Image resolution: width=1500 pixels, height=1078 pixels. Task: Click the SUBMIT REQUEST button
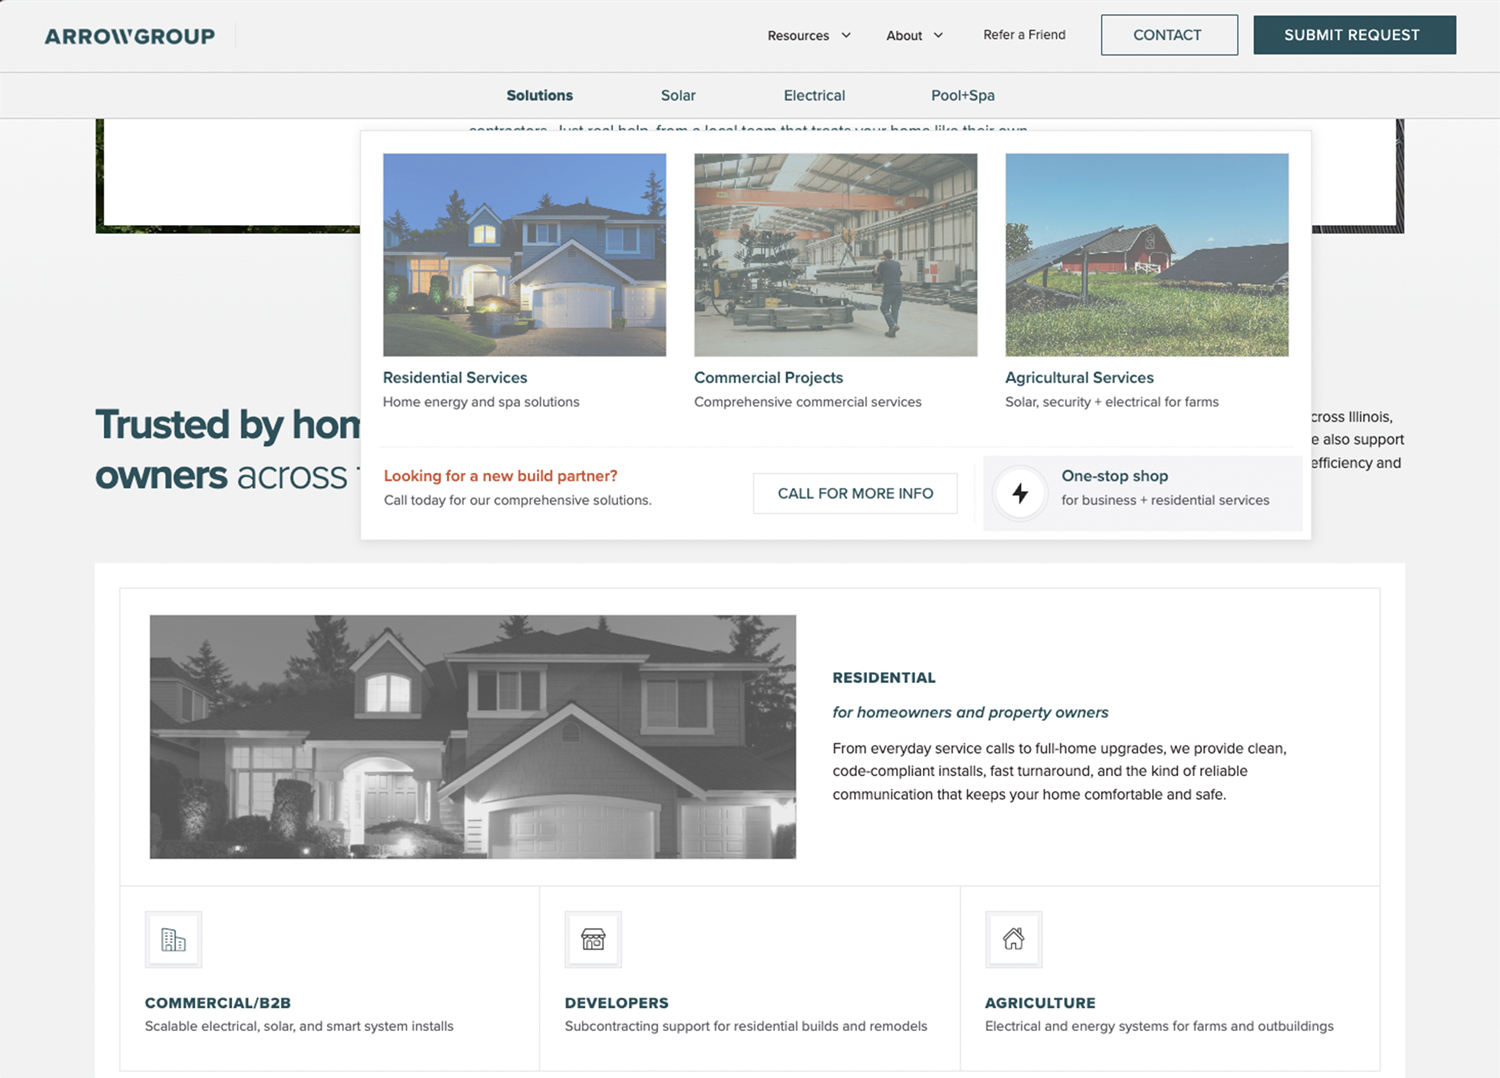click(1354, 35)
